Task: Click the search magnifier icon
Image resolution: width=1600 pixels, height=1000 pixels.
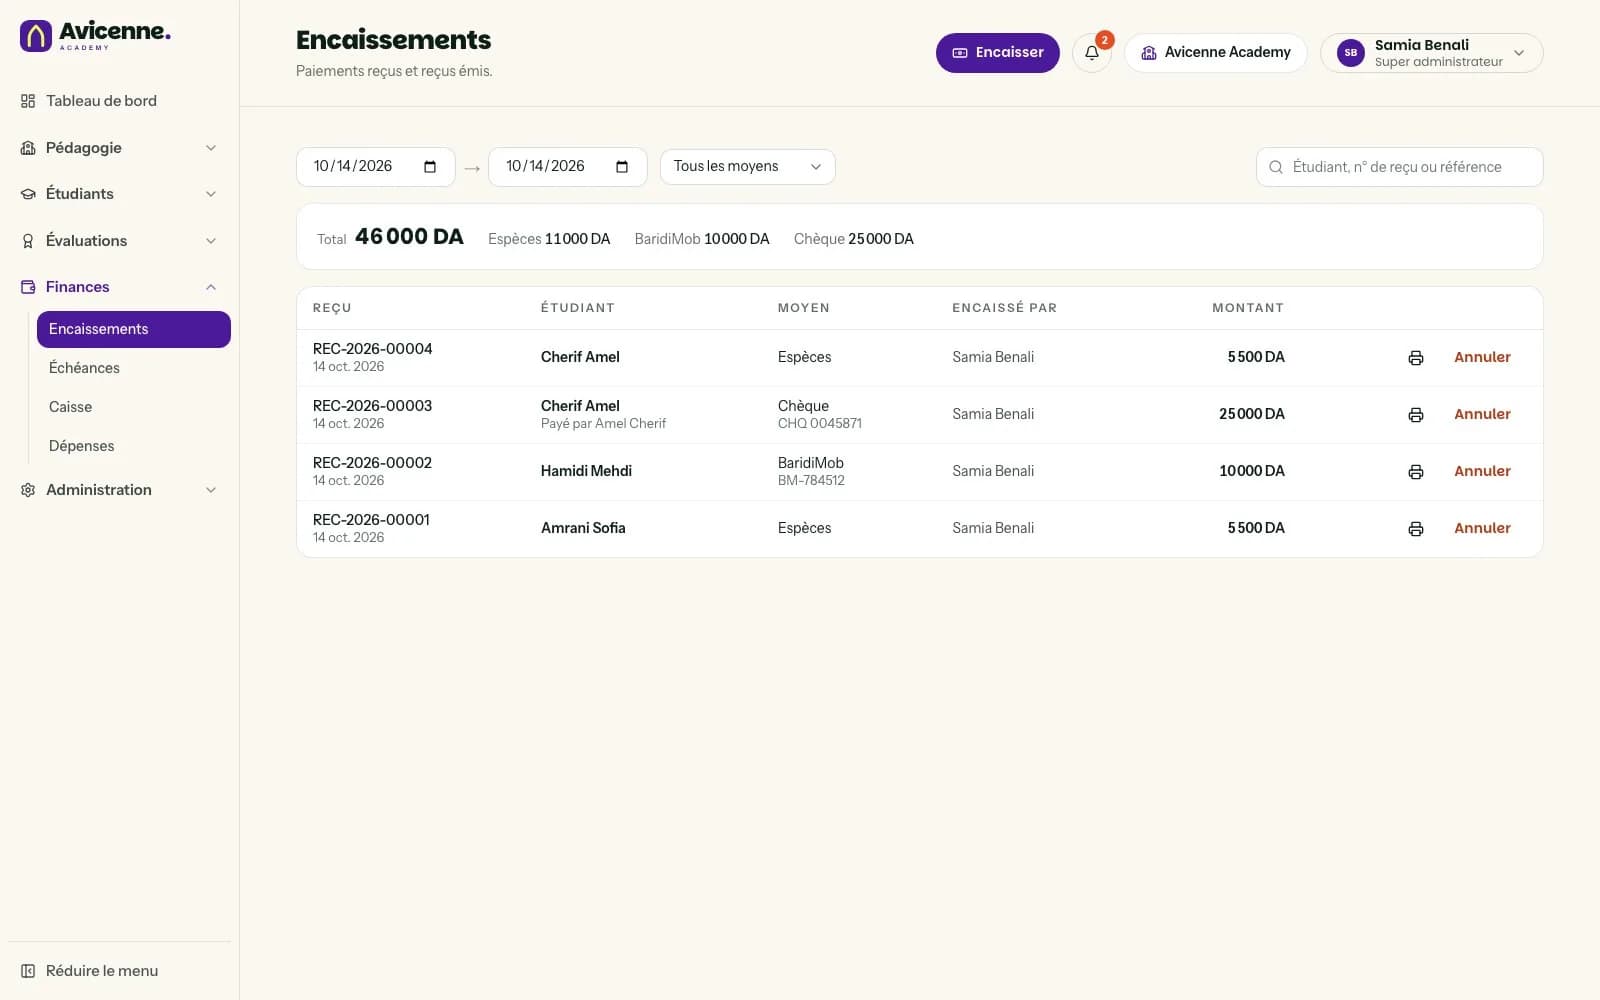Action: click(1276, 167)
